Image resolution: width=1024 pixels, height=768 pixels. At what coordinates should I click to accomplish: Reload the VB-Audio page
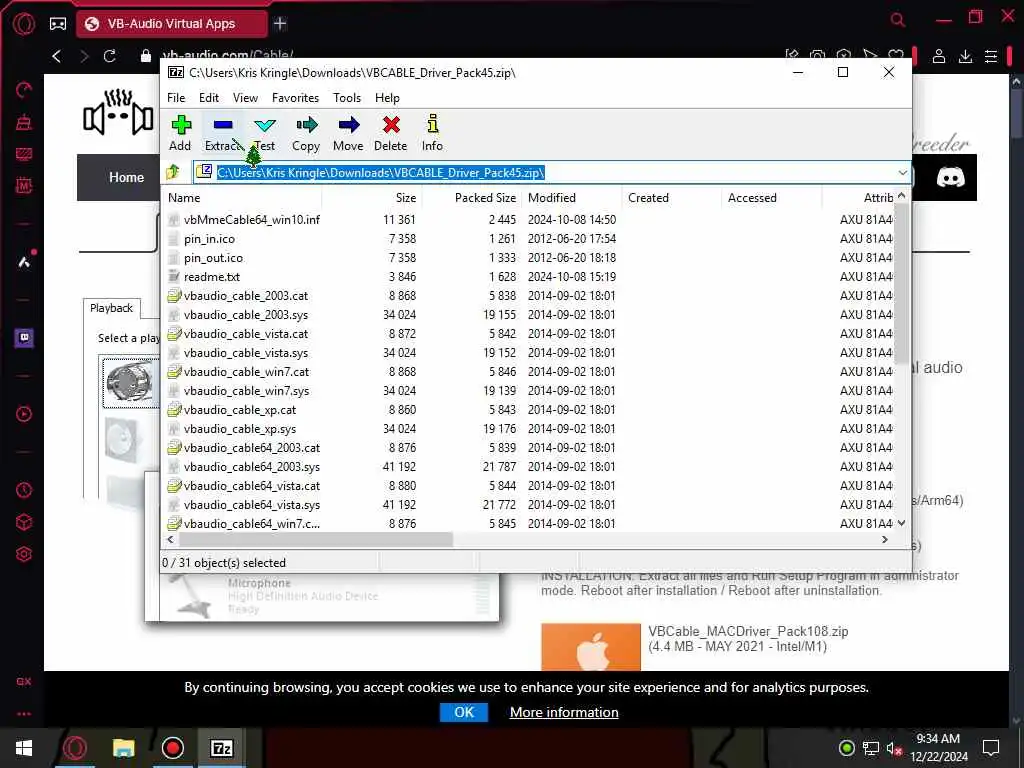point(110,56)
